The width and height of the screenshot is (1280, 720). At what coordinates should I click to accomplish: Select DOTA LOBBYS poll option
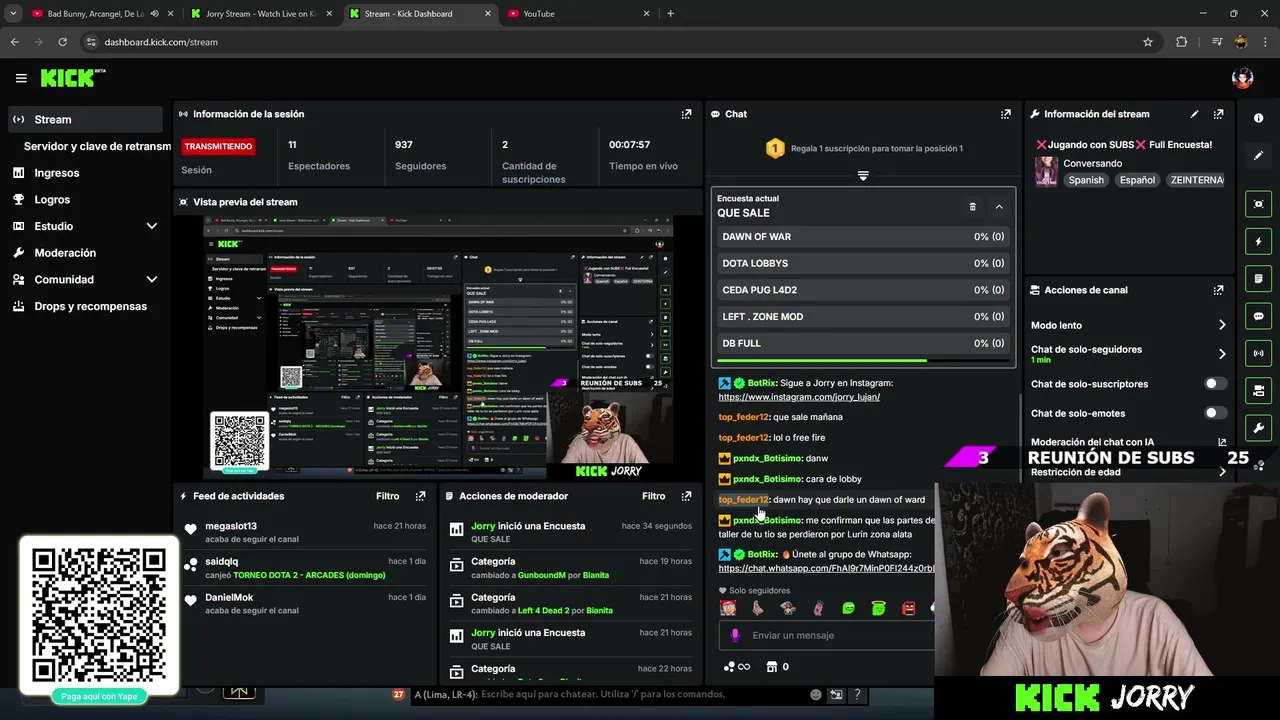pos(863,263)
